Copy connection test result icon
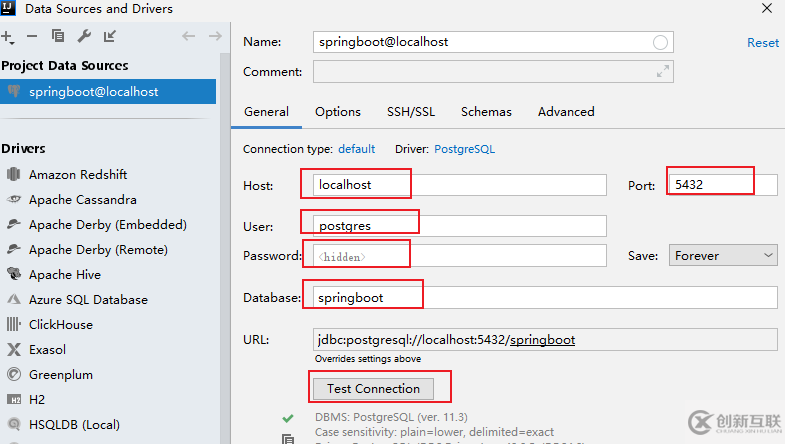The height and width of the screenshot is (444, 785). 288,439
